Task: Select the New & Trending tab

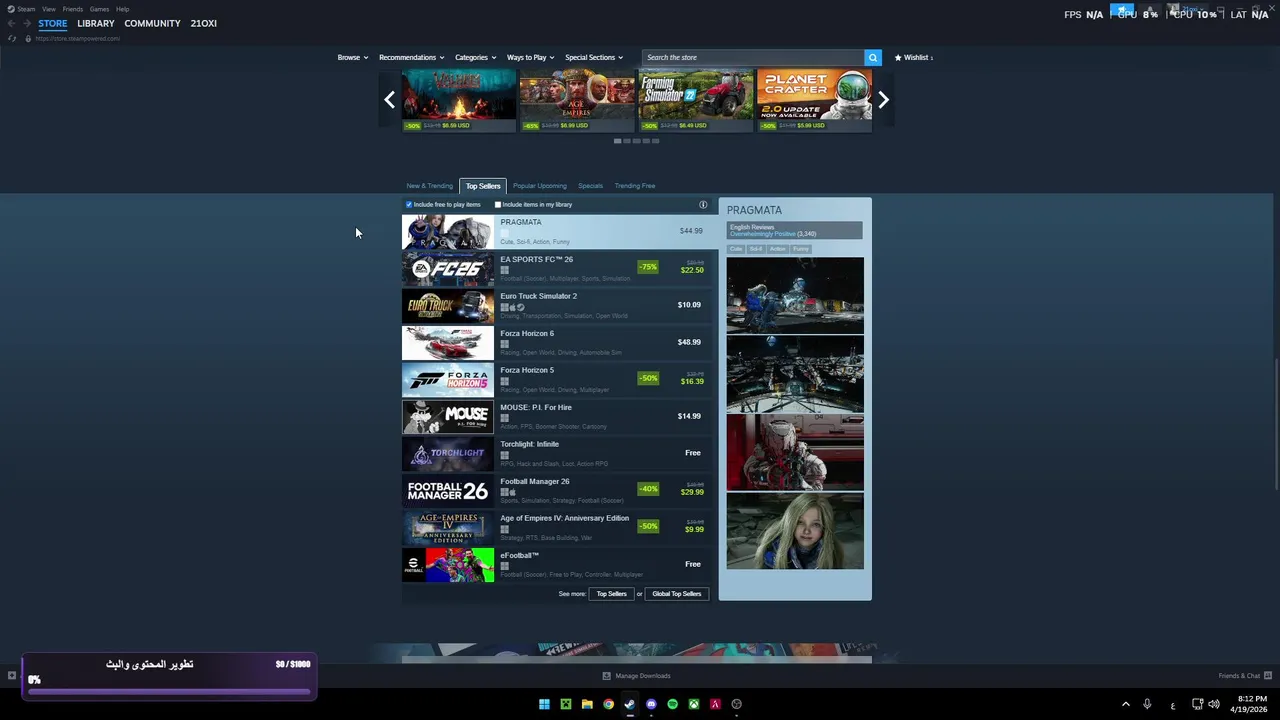Action: [429, 186]
